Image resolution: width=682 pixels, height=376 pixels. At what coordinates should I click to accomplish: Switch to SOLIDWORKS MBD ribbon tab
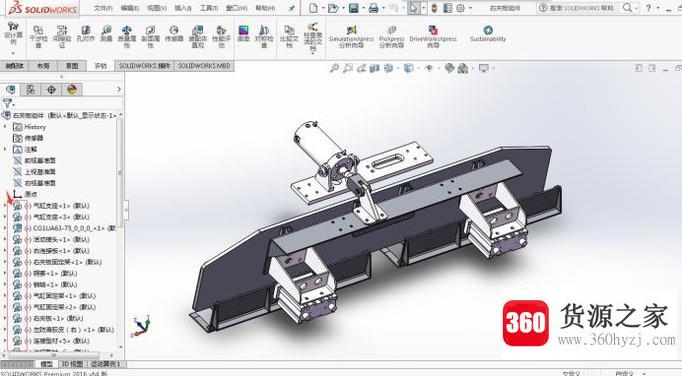tap(204, 66)
